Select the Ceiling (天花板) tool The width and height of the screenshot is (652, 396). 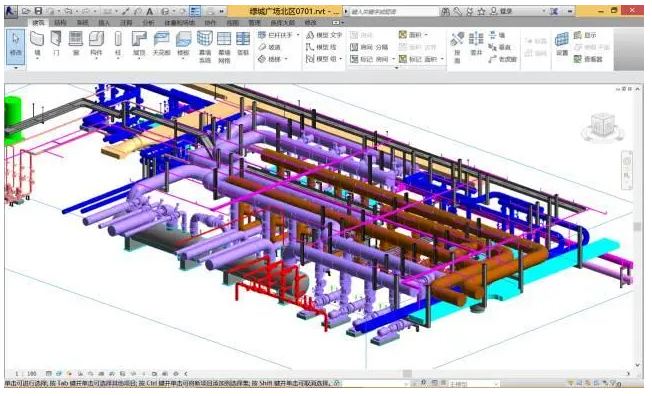(161, 44)
